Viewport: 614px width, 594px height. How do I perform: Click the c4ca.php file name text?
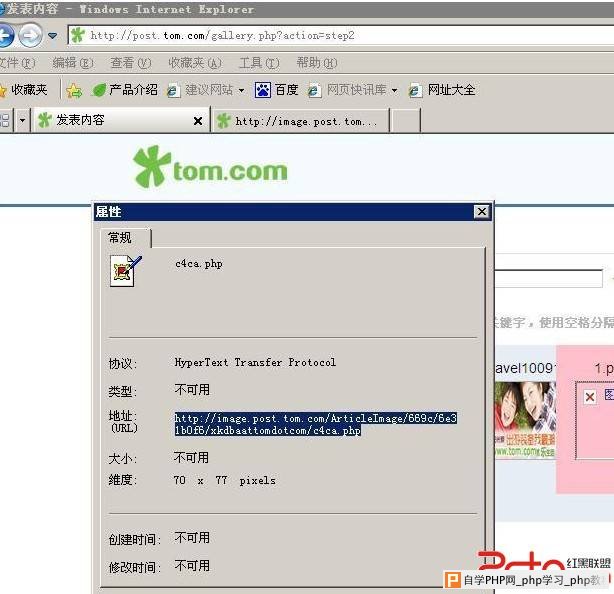point(199,264)
